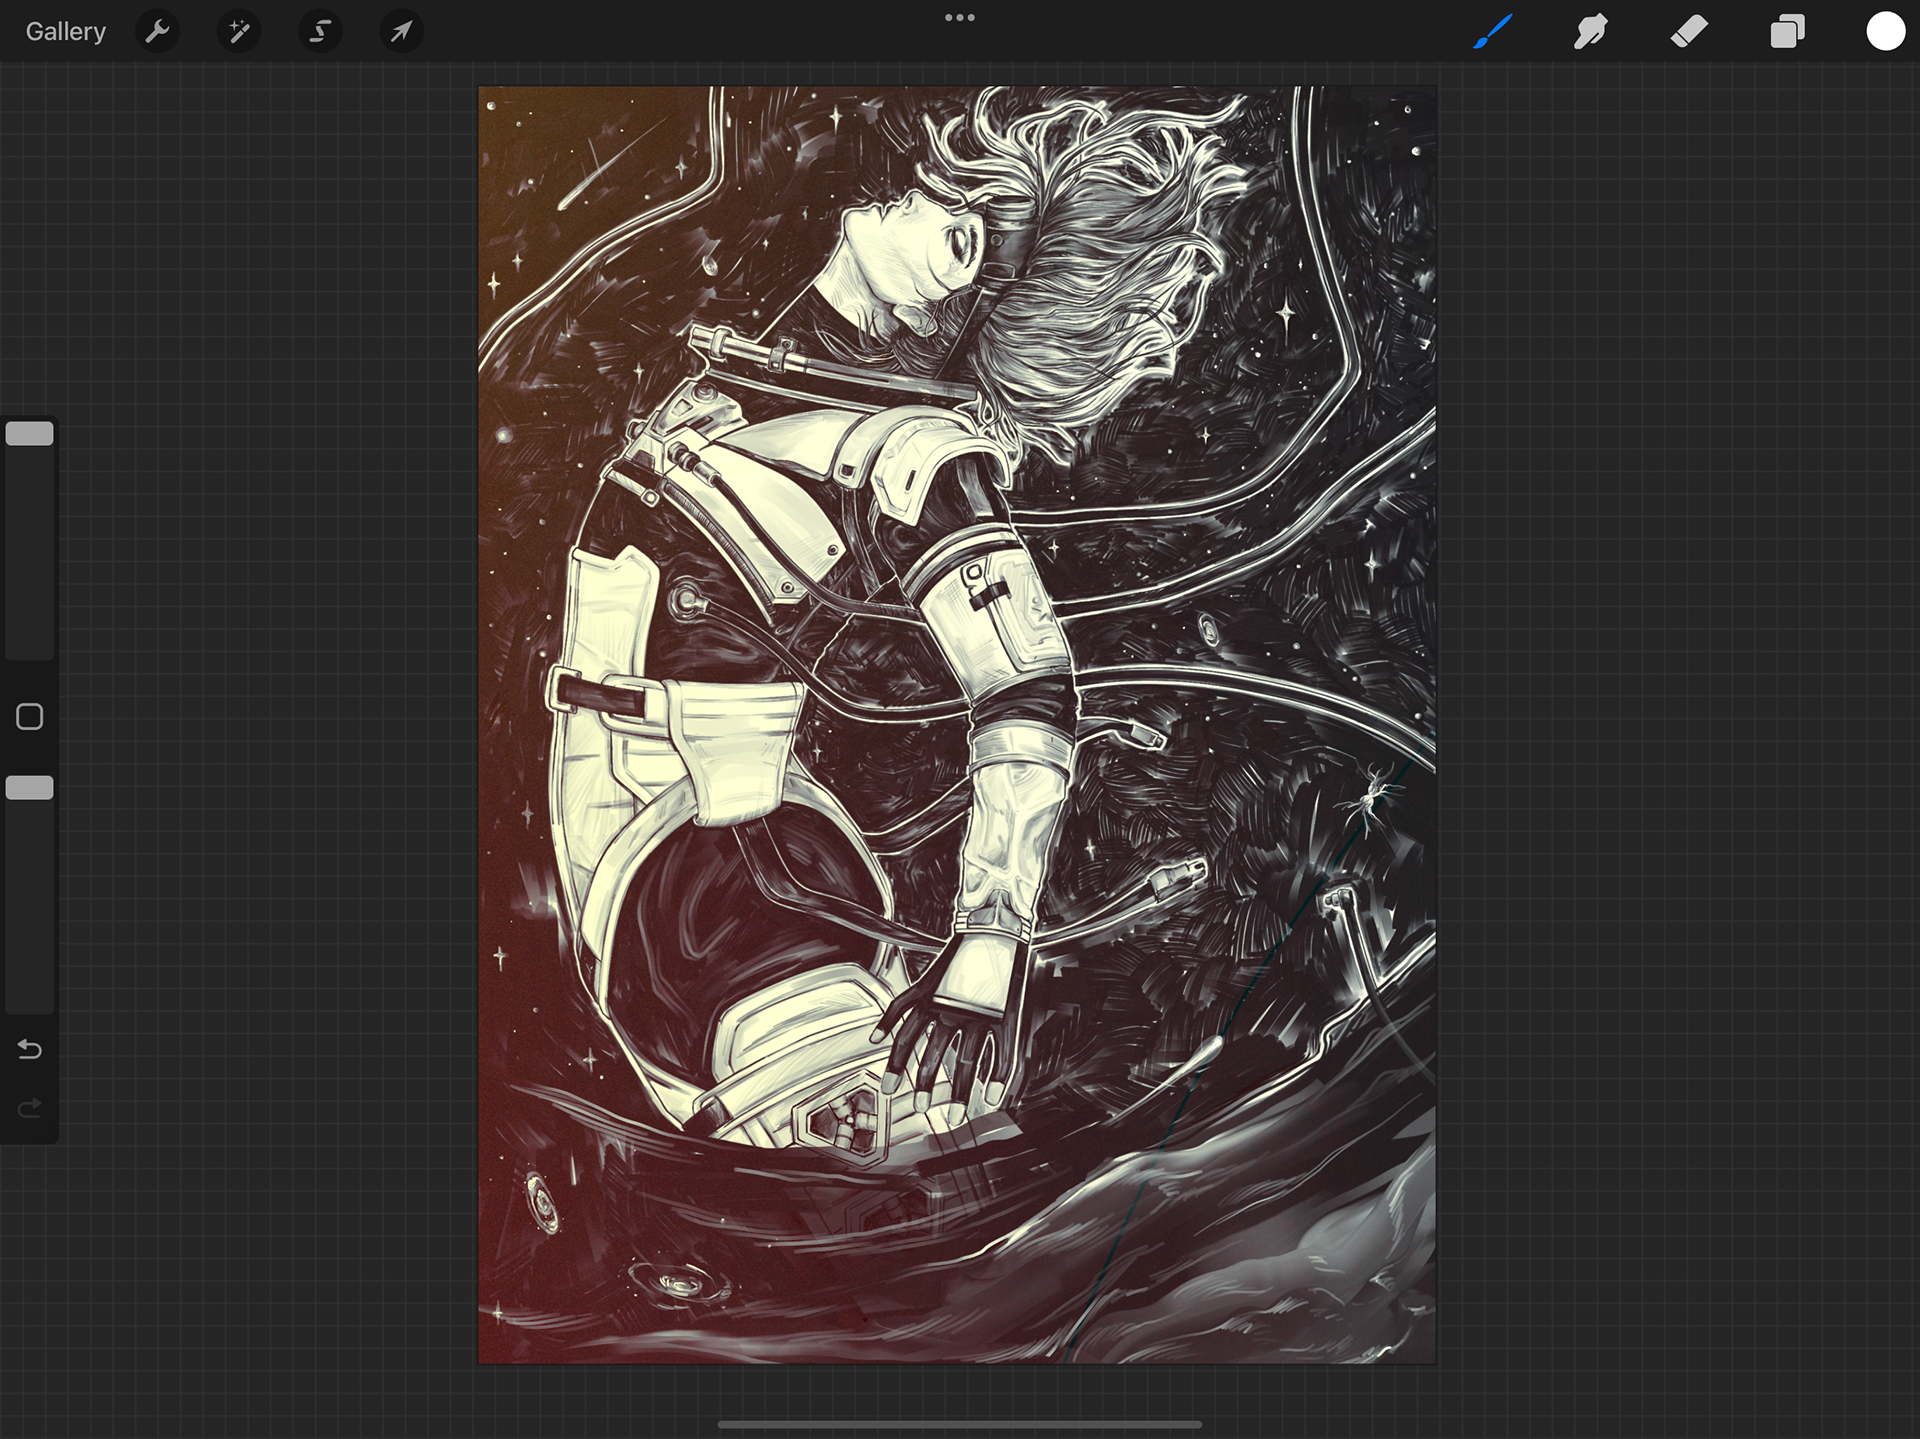Image resolution: width=1920 pixels, height=1439 pixels.
Task: Click the brush opacity slider handle
Action: tap(30, 788)
